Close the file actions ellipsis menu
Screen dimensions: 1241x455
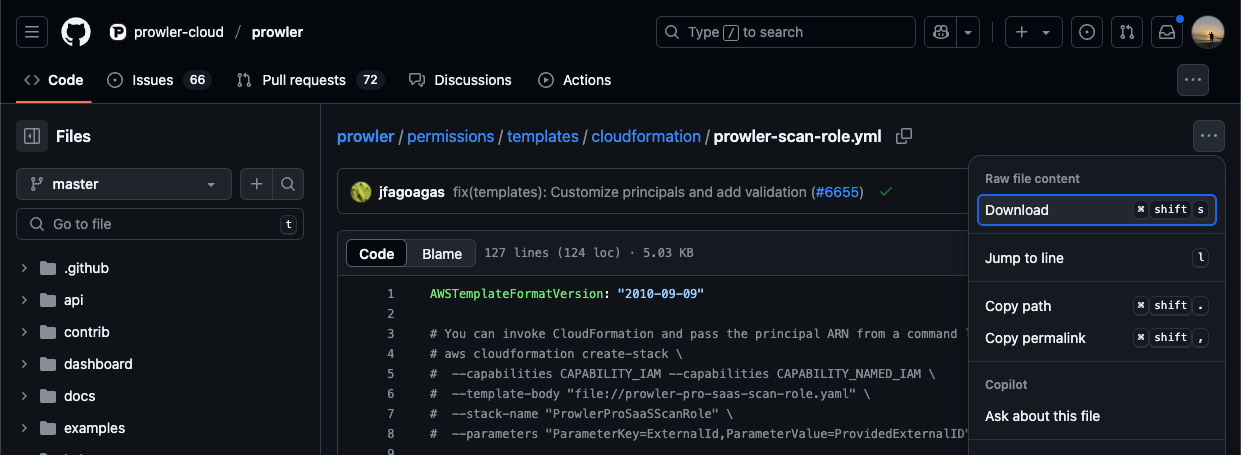(1209, 136)
